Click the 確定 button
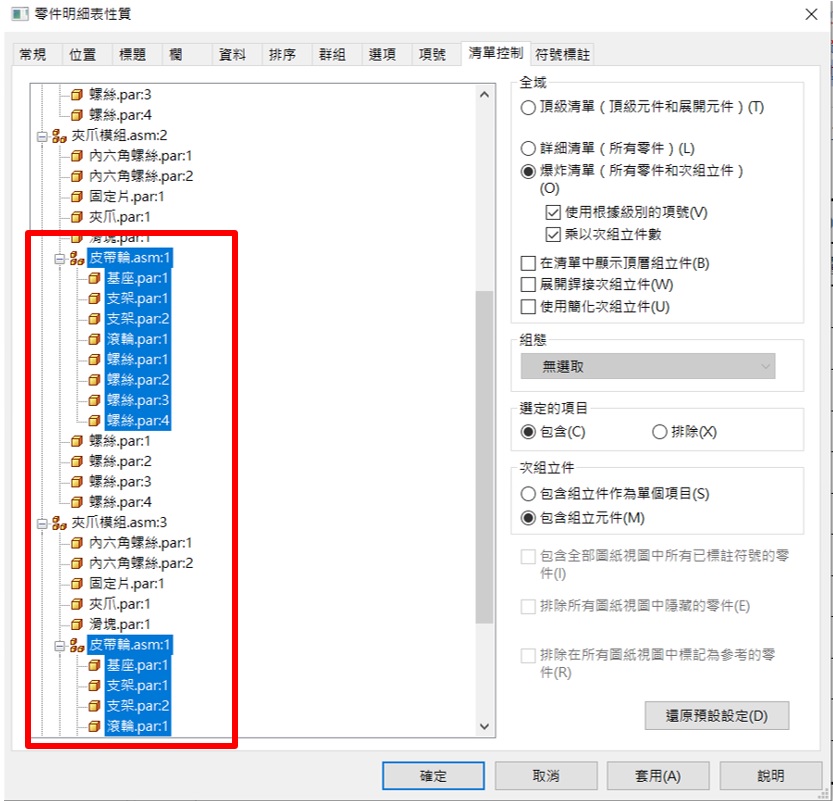The height and width of the screenshot is (801, 833). point(434,776)
